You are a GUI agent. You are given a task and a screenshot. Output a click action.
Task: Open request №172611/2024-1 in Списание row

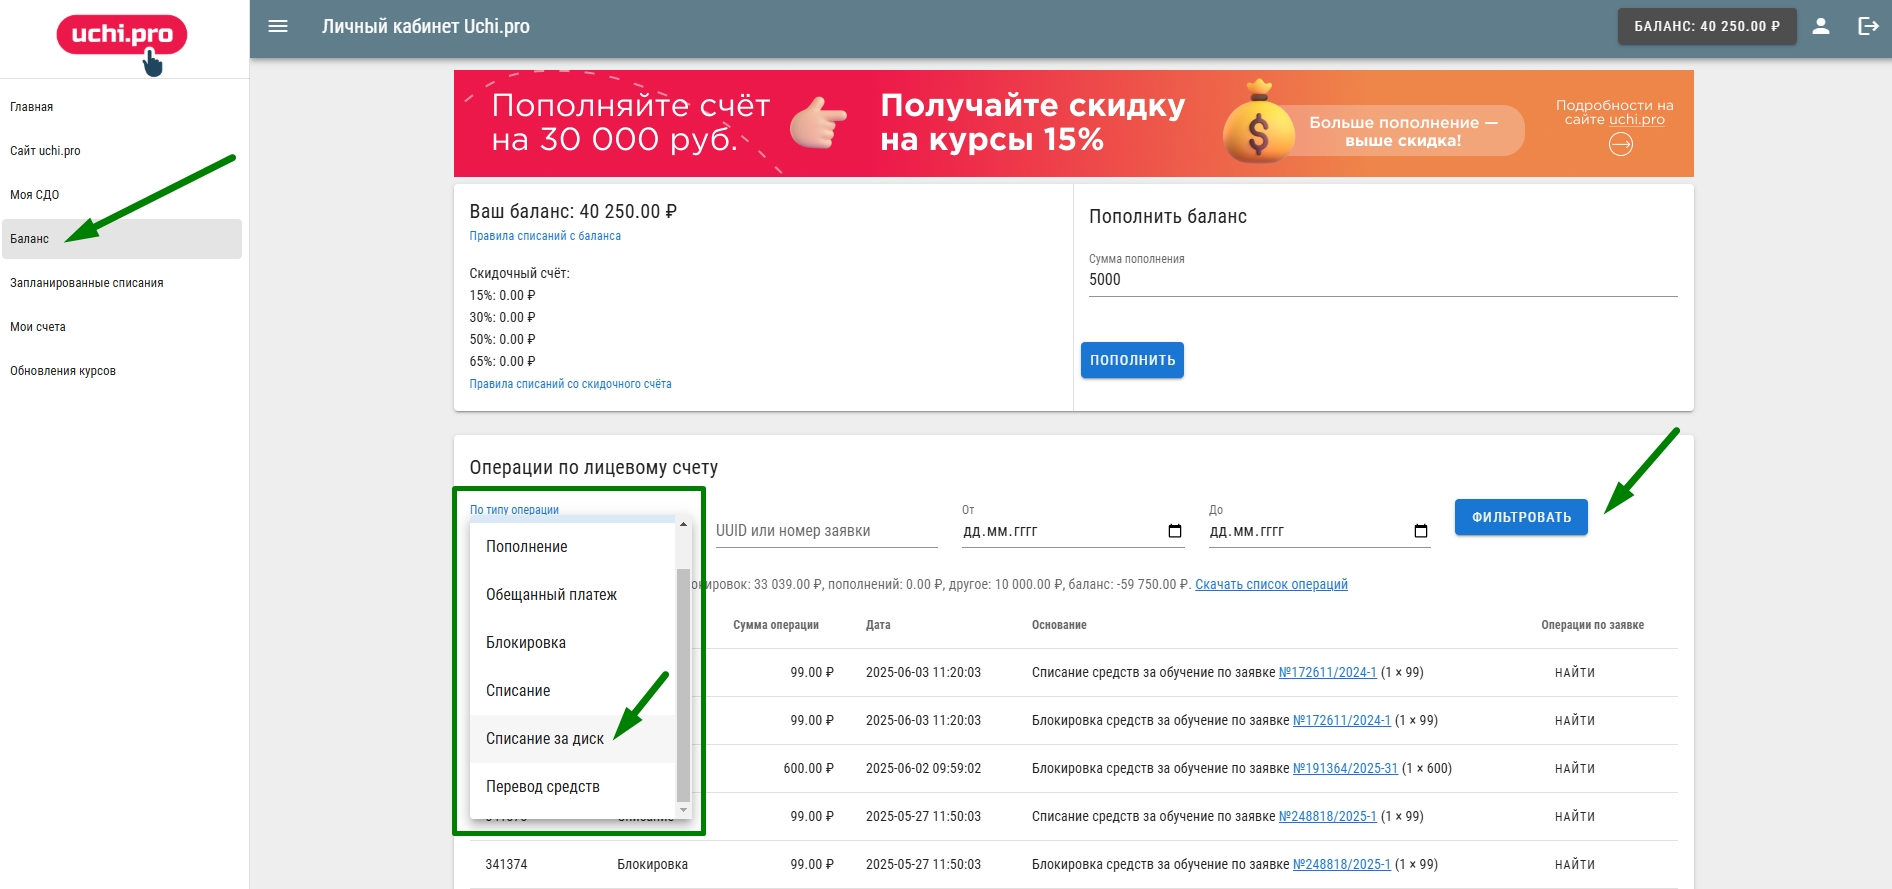(x=1327, y=673)
